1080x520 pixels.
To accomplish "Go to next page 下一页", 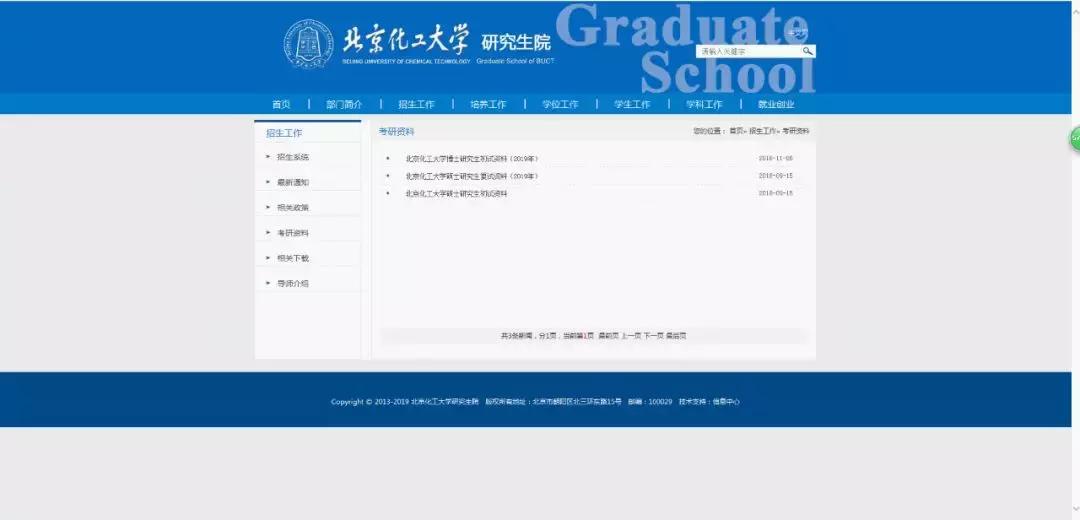I will click(654, 336).
